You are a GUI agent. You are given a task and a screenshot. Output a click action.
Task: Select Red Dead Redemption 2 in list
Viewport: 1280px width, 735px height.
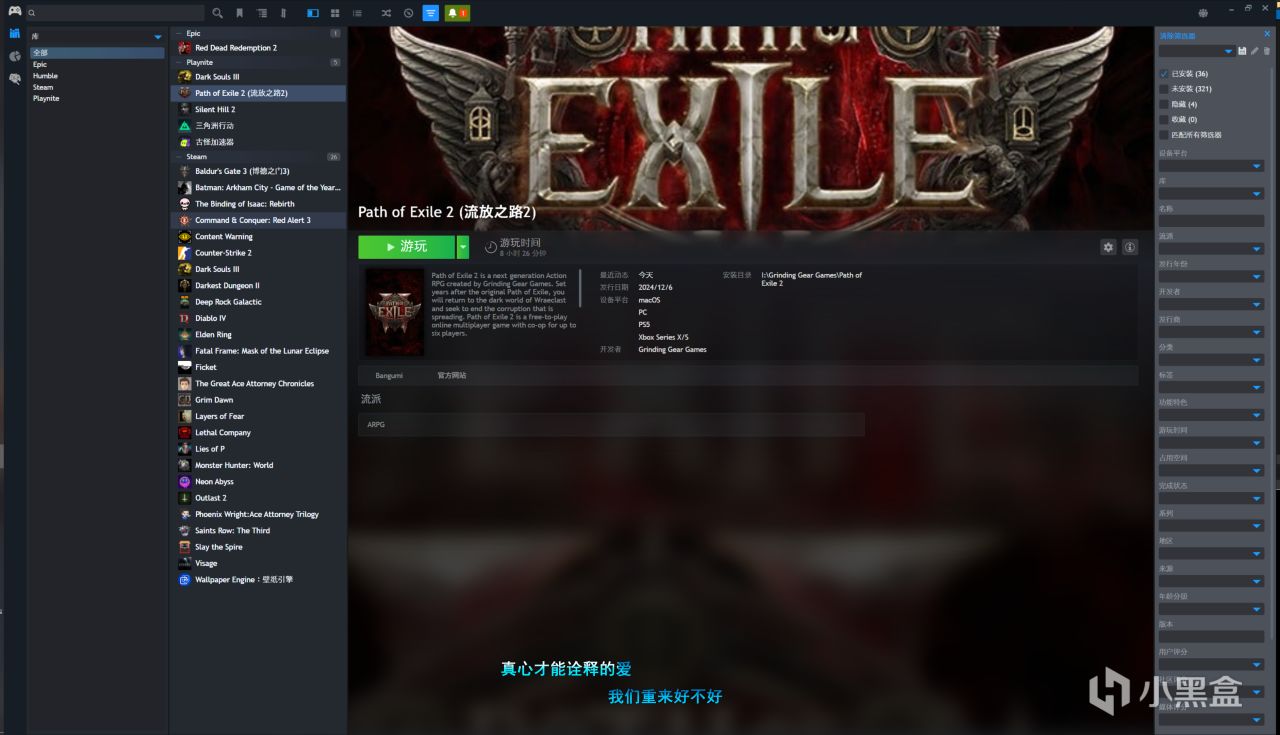(x=259, y=48)
